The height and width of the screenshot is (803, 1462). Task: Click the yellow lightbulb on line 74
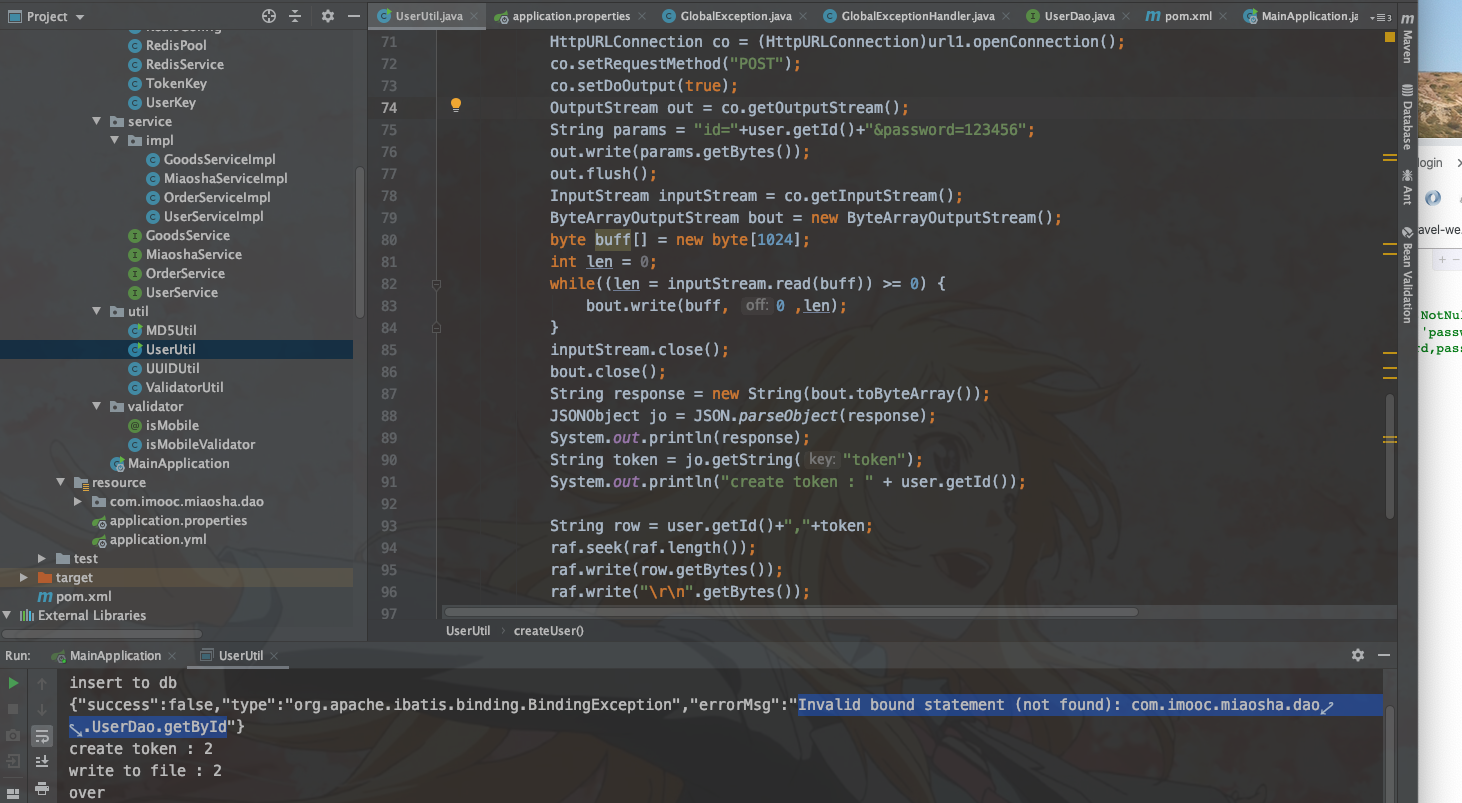click(456, 105)
